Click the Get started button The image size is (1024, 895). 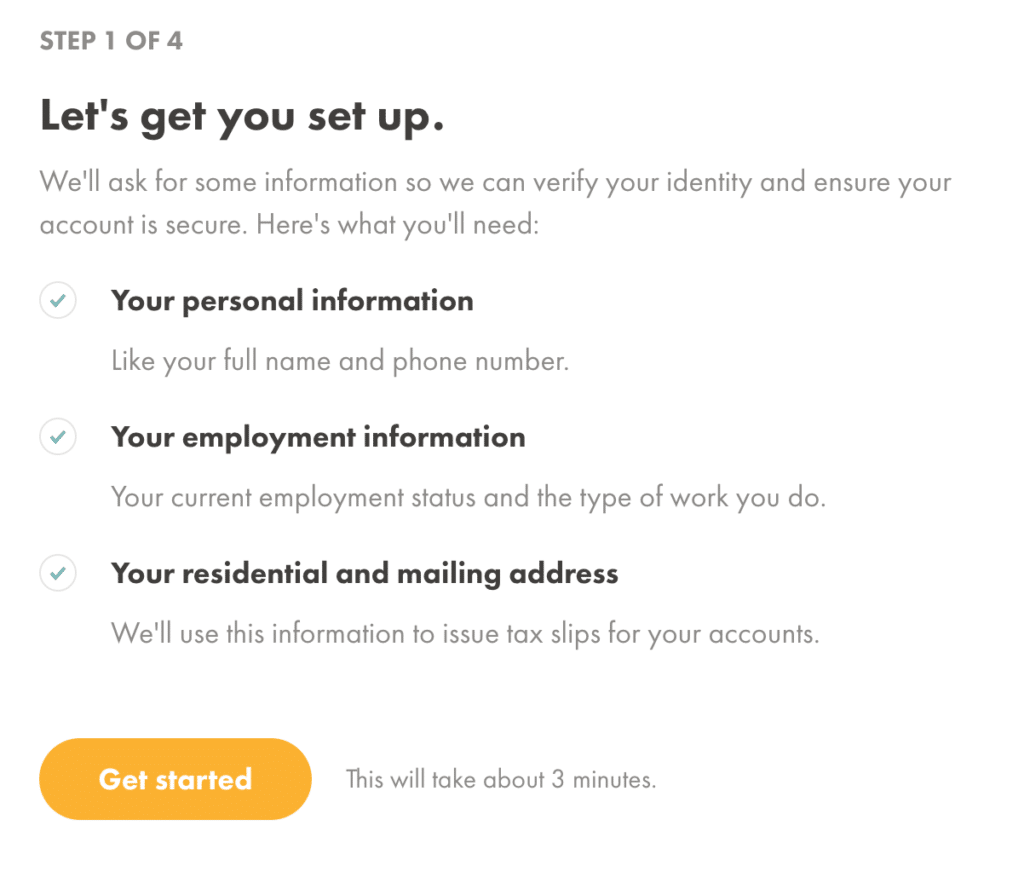point(175,779)
